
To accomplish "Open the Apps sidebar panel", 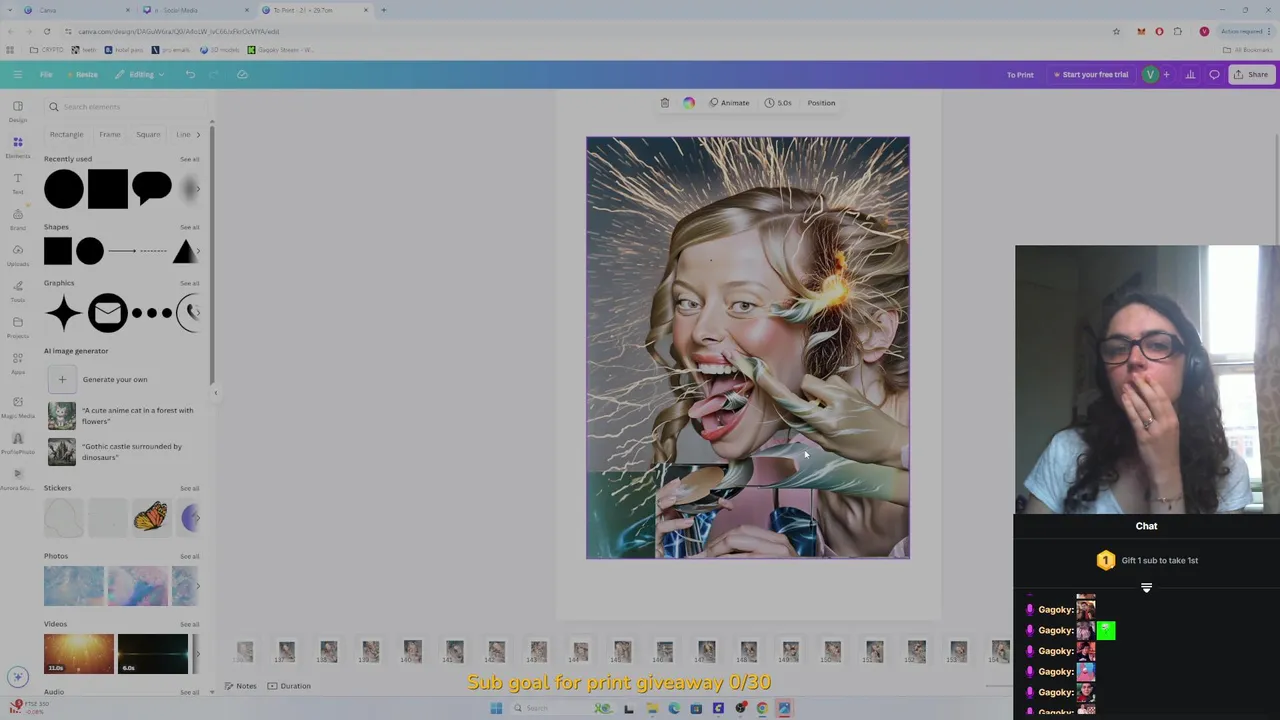I will pyautogui.click(x=18, y=363).
